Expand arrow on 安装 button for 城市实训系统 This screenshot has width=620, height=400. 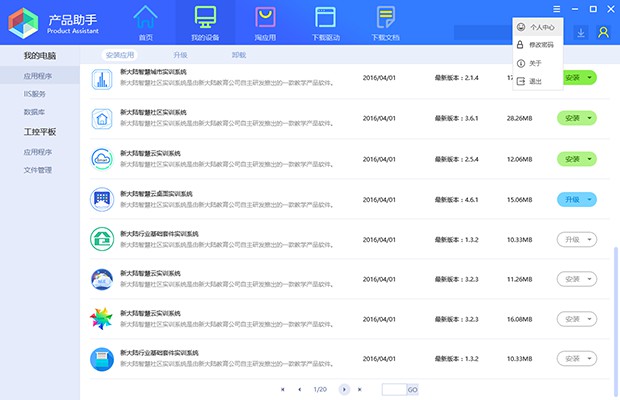[589, 77]
